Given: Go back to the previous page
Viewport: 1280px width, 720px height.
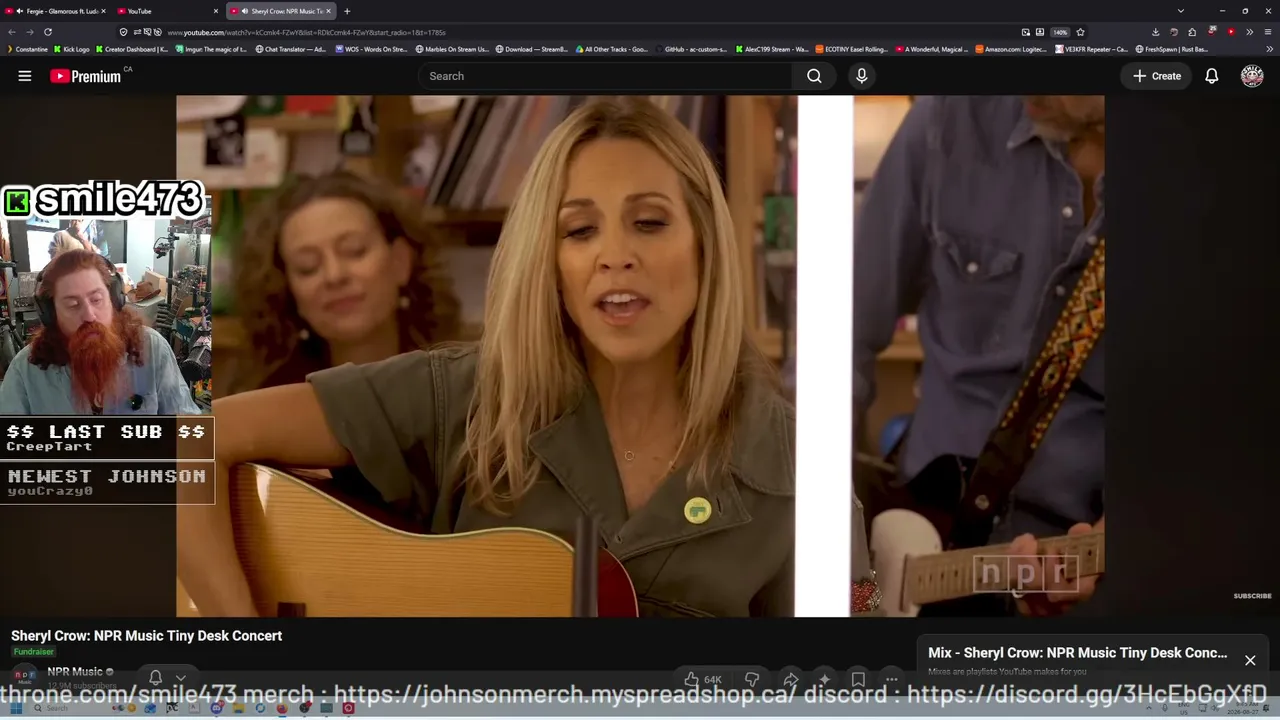Looking at the screenshot, I should click(x=12, y=32).
